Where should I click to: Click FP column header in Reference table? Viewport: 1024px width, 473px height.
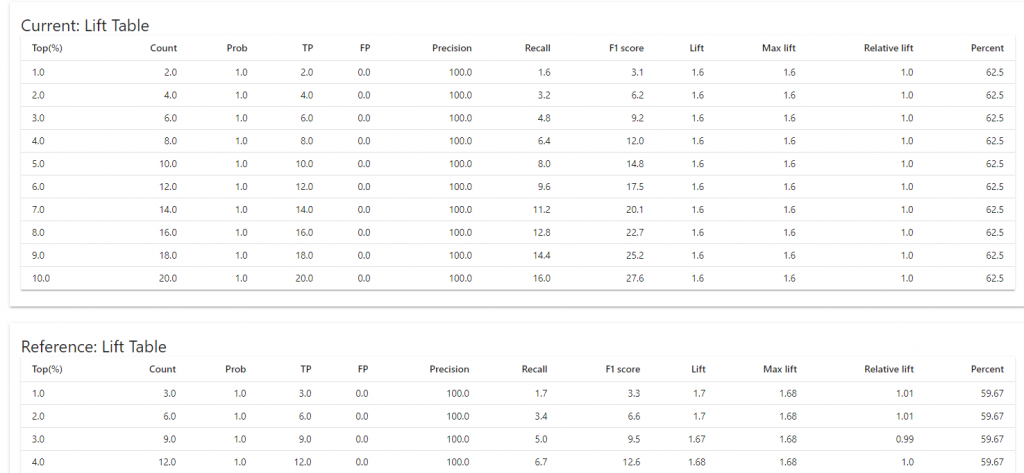click(x=365, y=369)
